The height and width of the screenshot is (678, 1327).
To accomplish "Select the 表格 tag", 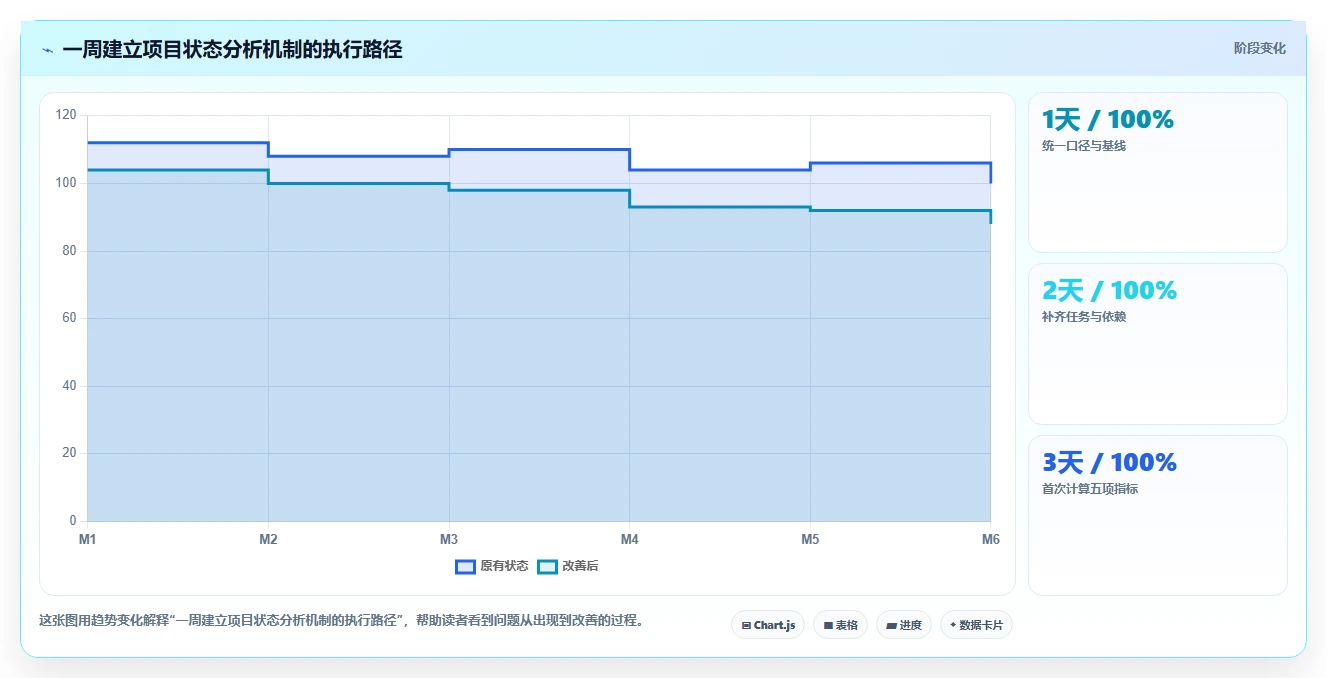I will click(840, 625).
